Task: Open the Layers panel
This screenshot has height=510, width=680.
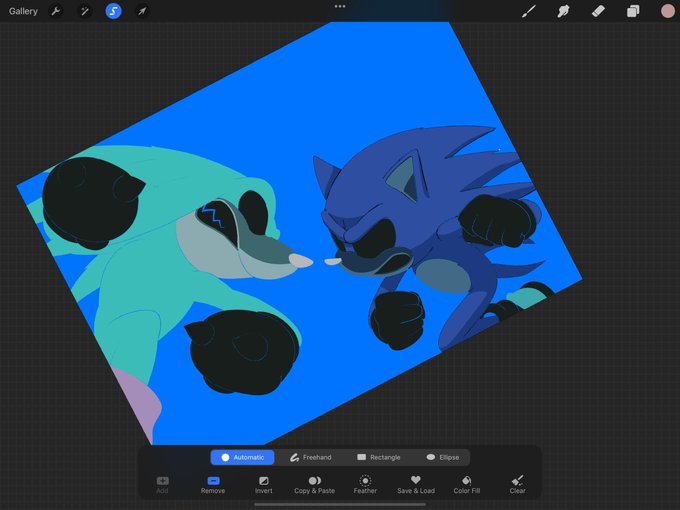Action: [633, 11]
